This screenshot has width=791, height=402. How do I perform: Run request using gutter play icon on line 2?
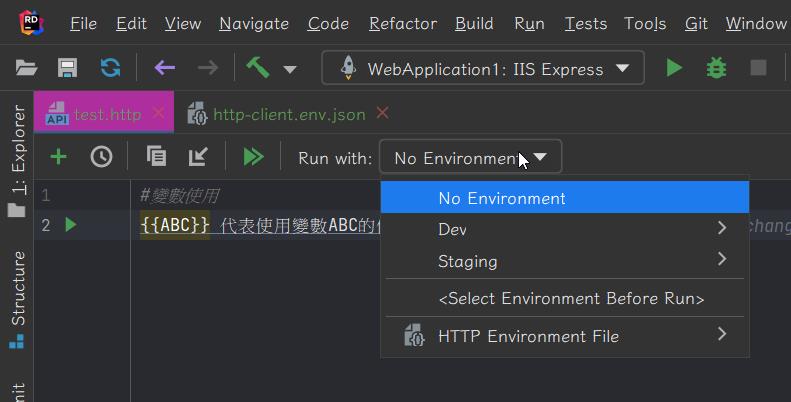pyautogui.click(x=71, y=224)
